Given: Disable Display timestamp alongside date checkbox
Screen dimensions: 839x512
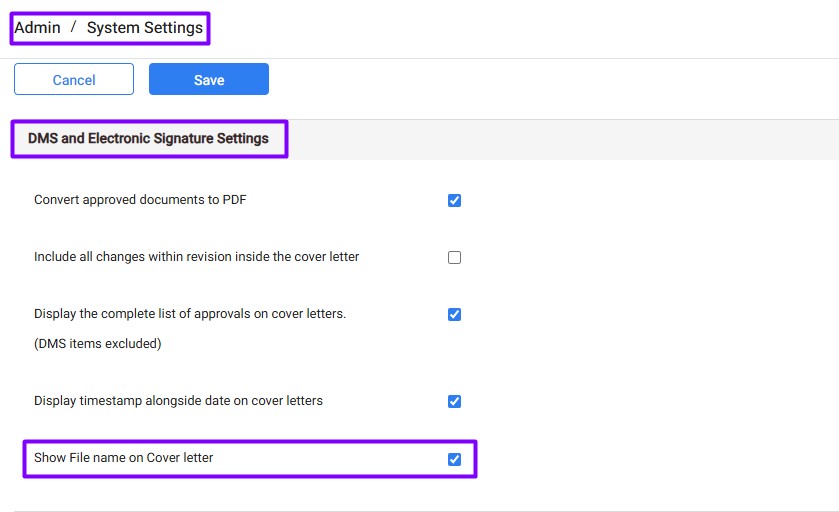Looking at the screenshot, I should tap(454, 401).
